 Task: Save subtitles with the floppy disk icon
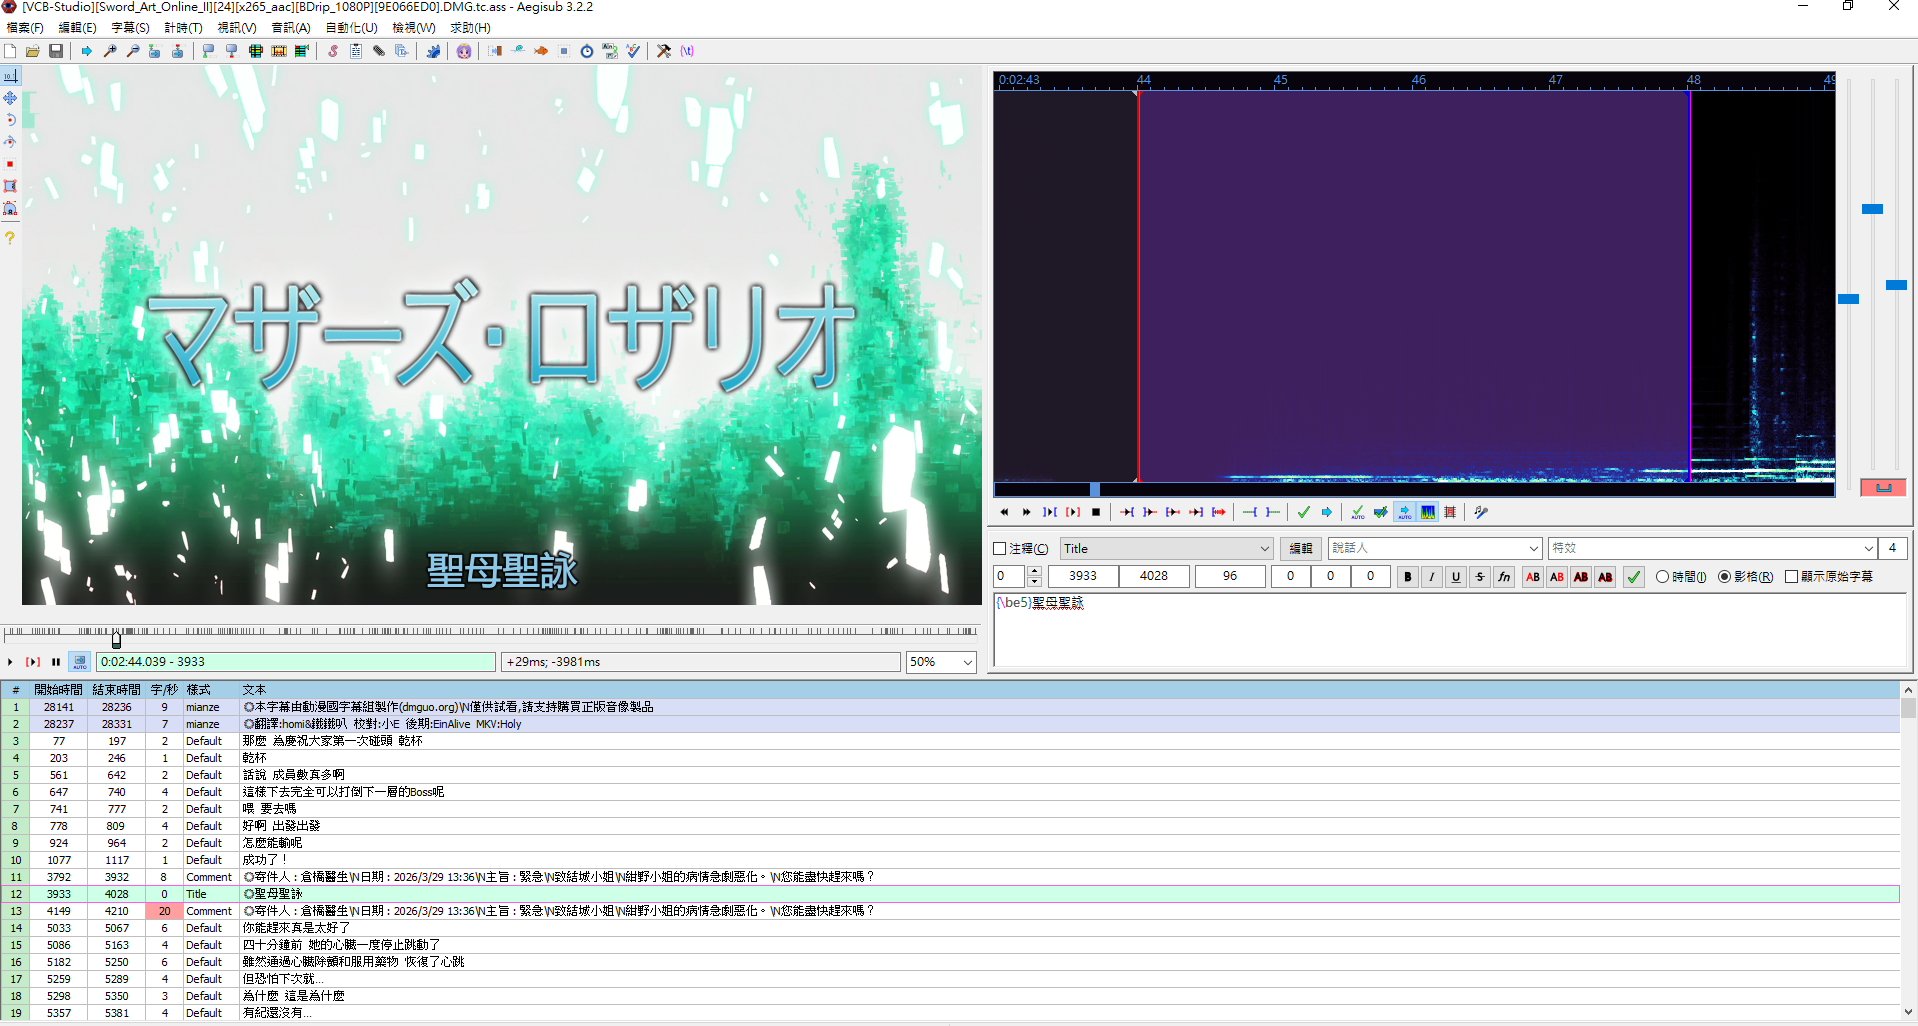[56, 51]
